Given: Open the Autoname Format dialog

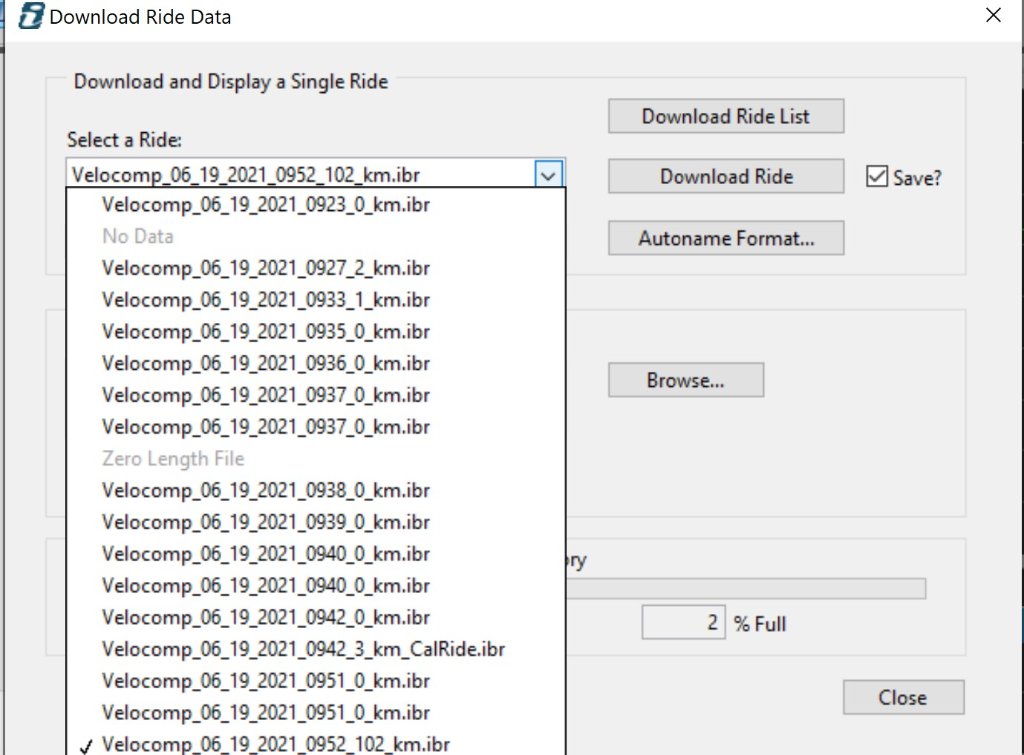Looking at the screenshot, I should [x=726, y=238].
